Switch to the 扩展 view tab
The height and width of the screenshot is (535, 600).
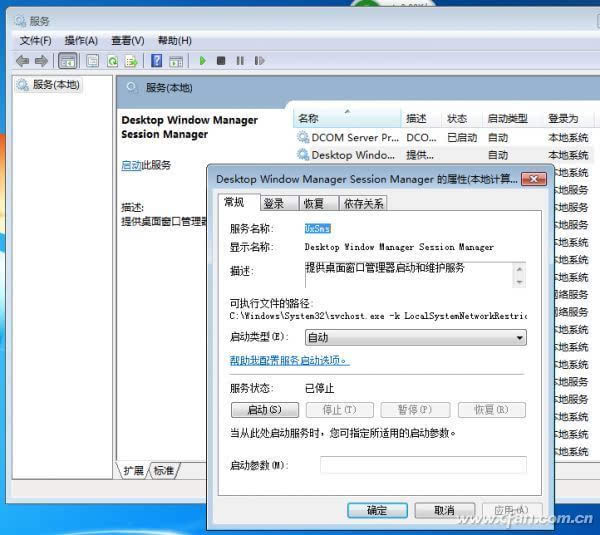[133, 470]
